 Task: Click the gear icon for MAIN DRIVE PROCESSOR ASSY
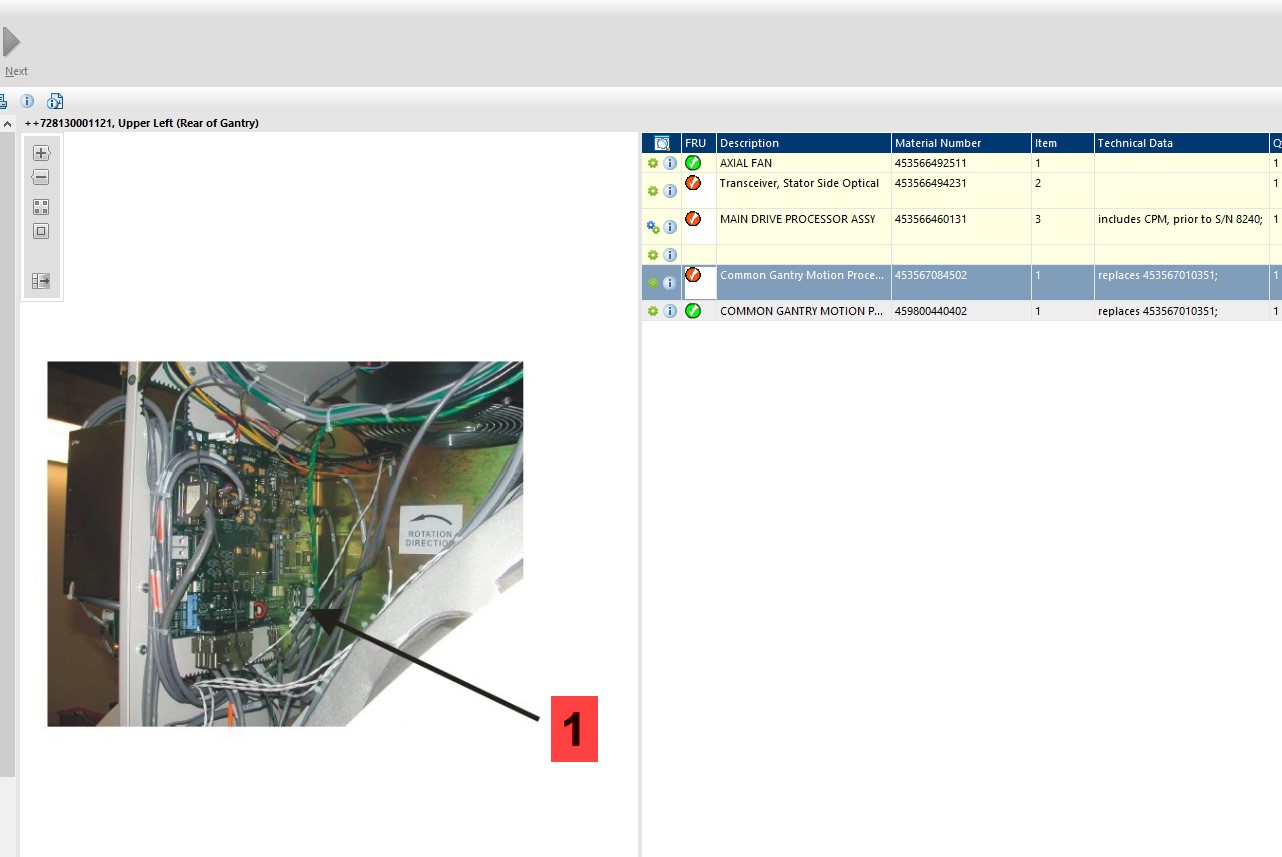coord(653,227)
